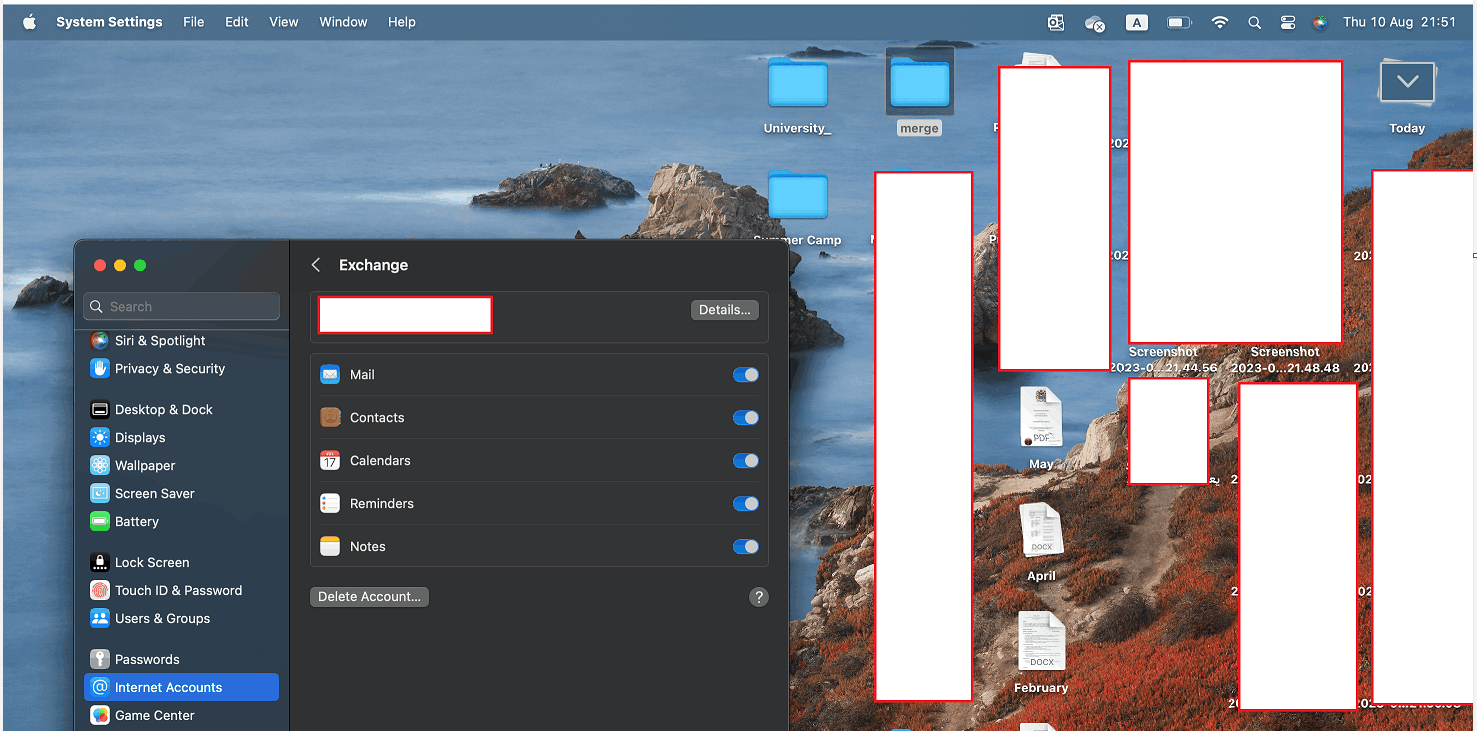Image resolution: width=1477 pixels, height=731 pixels.
Task: Open System Settings application menu
Action: pos(109,22)
